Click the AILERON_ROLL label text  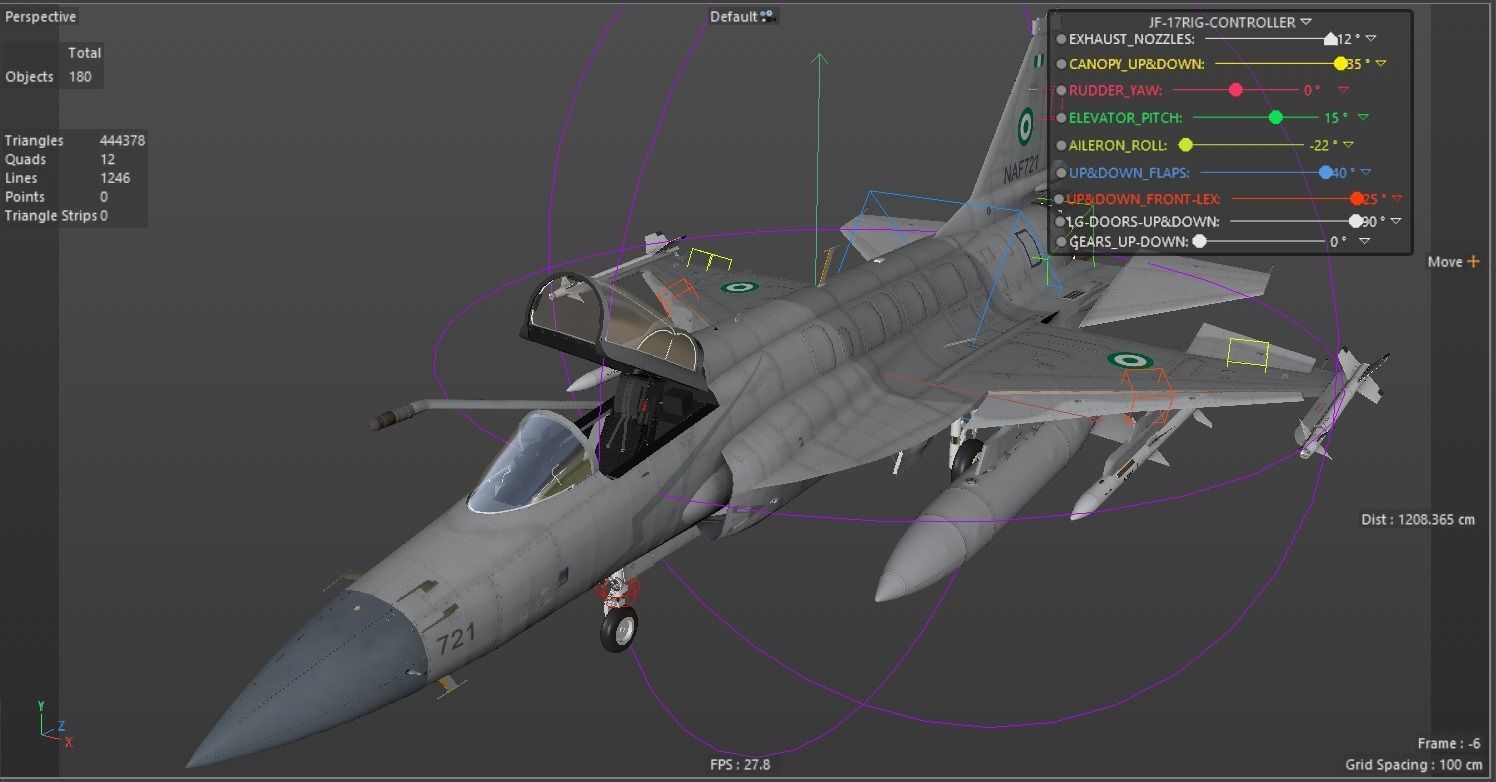[x=1118, y=145]
